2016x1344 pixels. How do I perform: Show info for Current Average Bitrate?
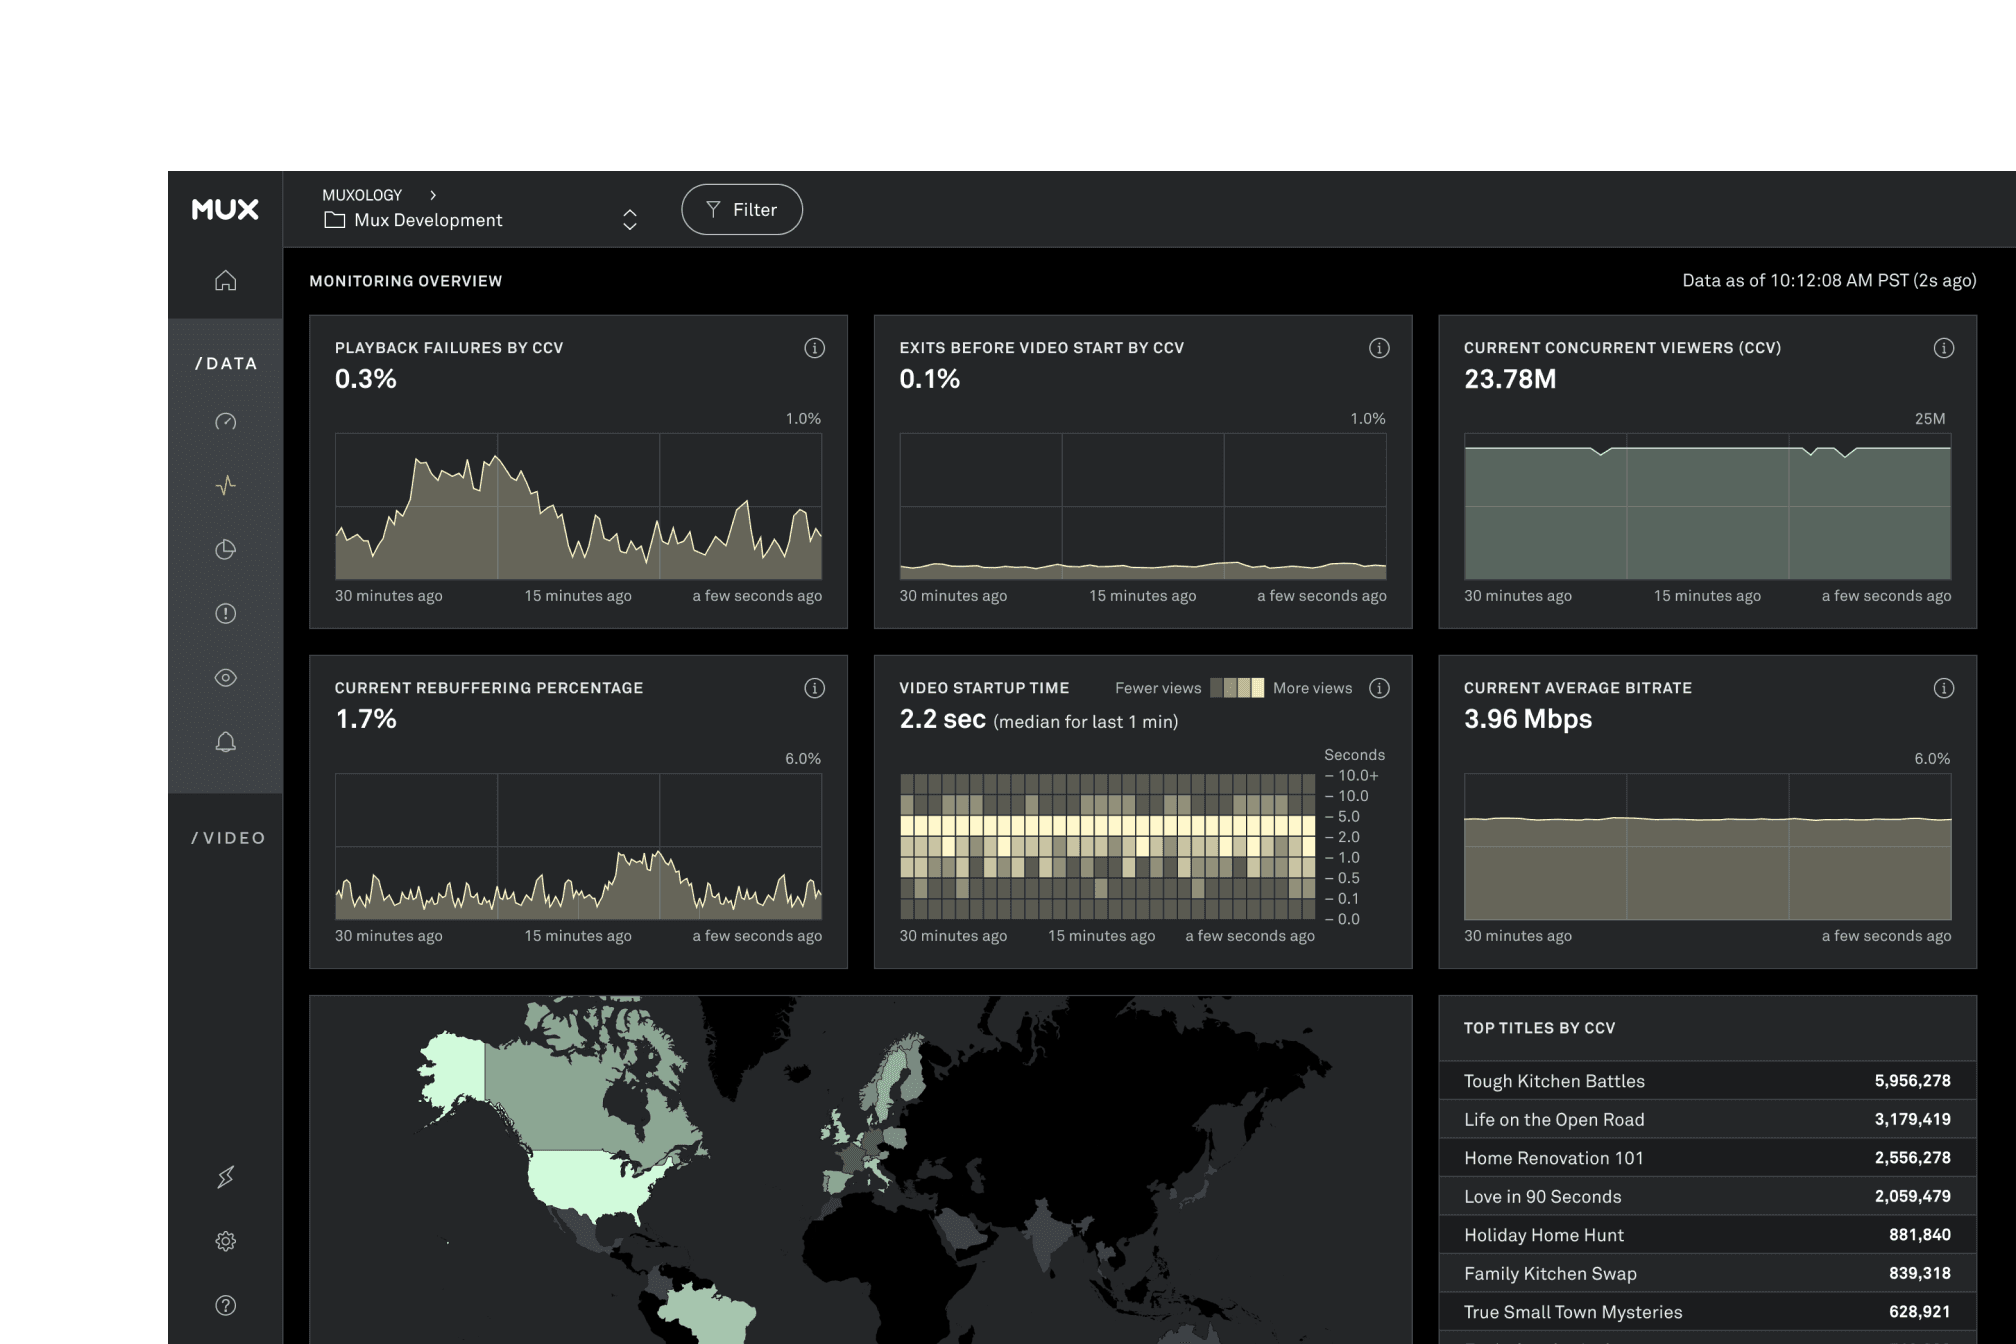1943,688
